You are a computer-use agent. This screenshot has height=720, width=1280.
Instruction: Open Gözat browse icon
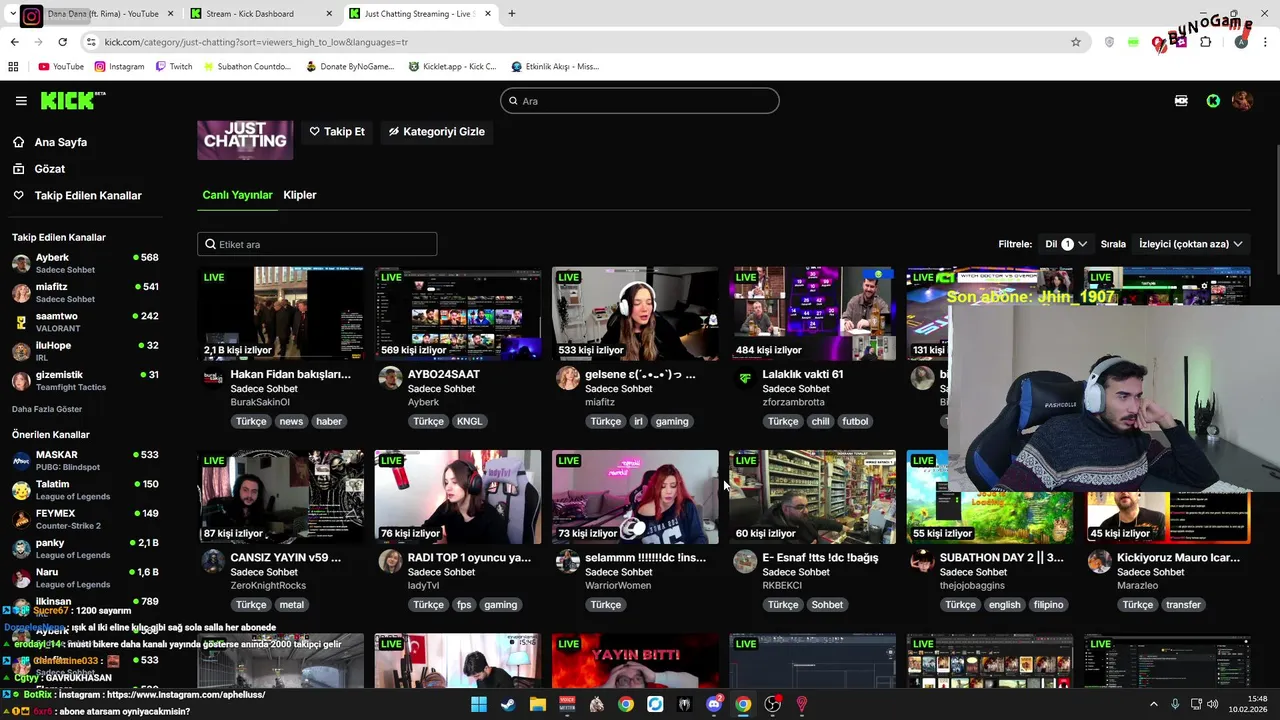coord(19,169)
